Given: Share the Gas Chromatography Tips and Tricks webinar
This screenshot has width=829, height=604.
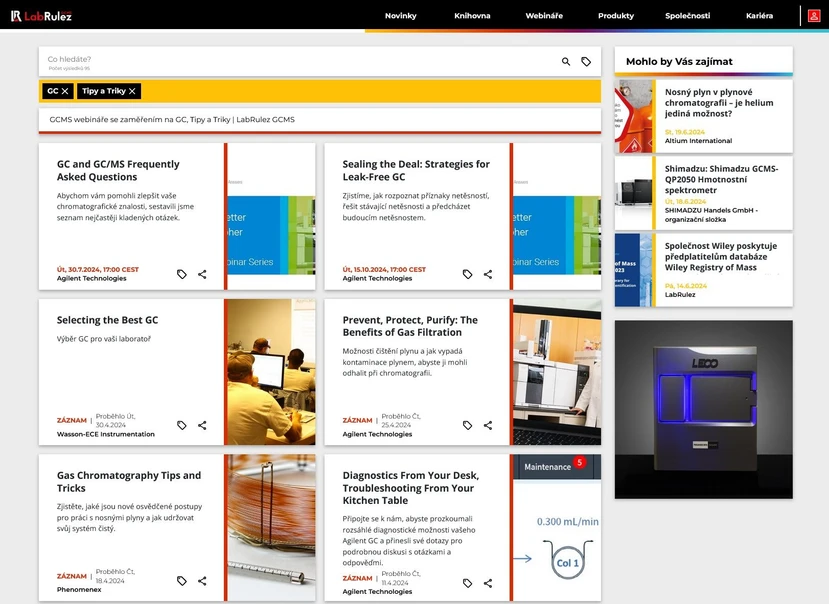Looking at the screenshot, I should click(x=202, y=581).
